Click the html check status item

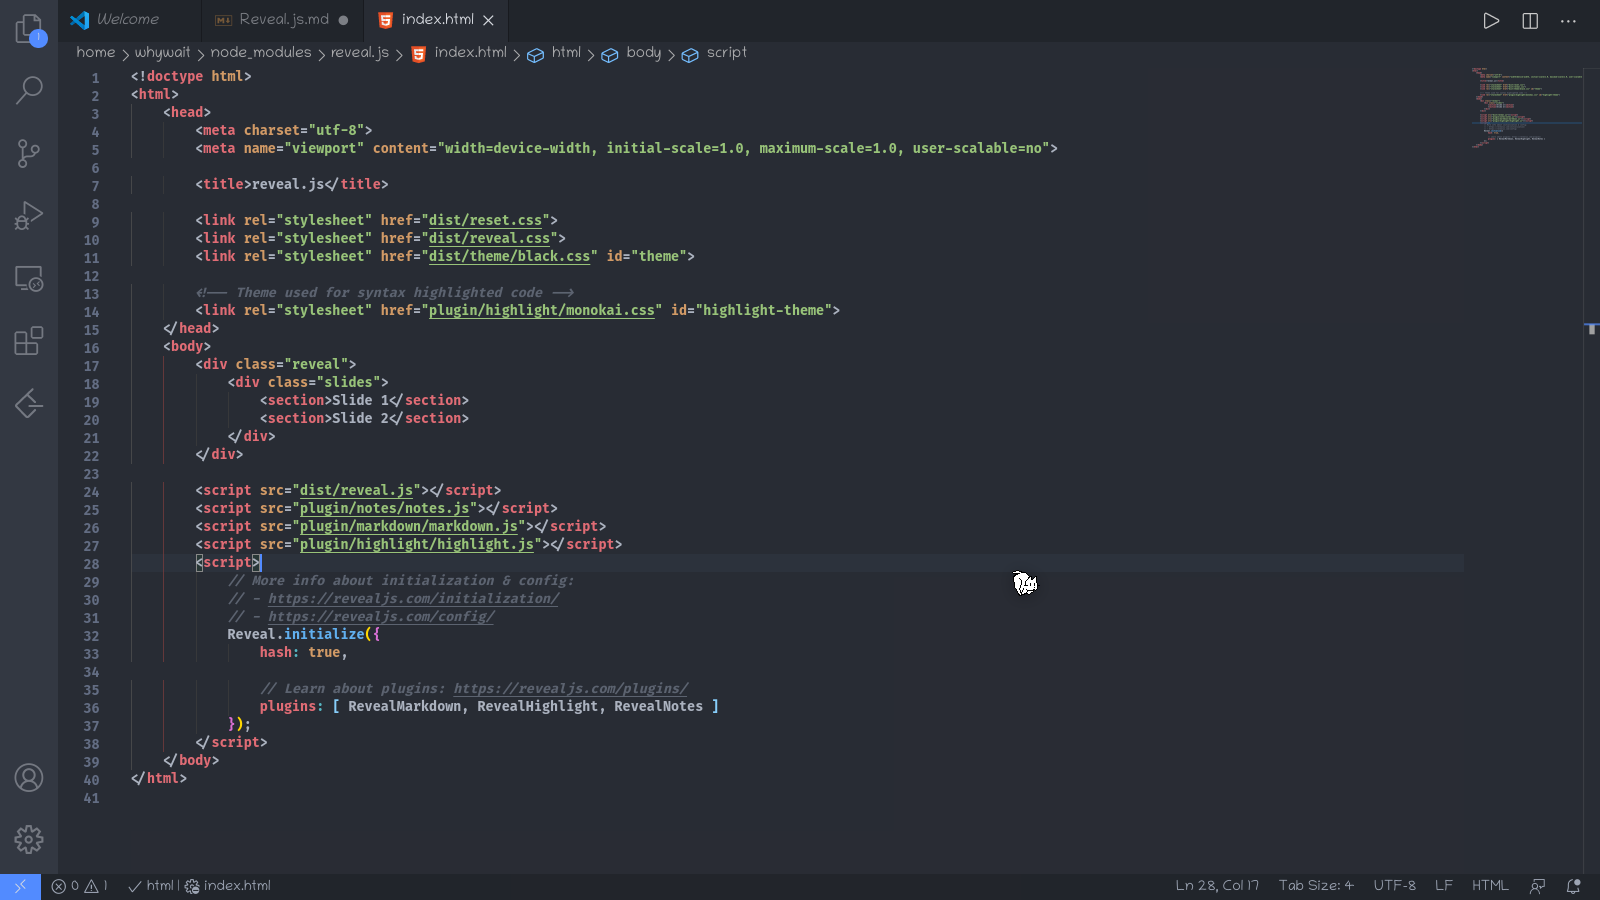[151, 886]
